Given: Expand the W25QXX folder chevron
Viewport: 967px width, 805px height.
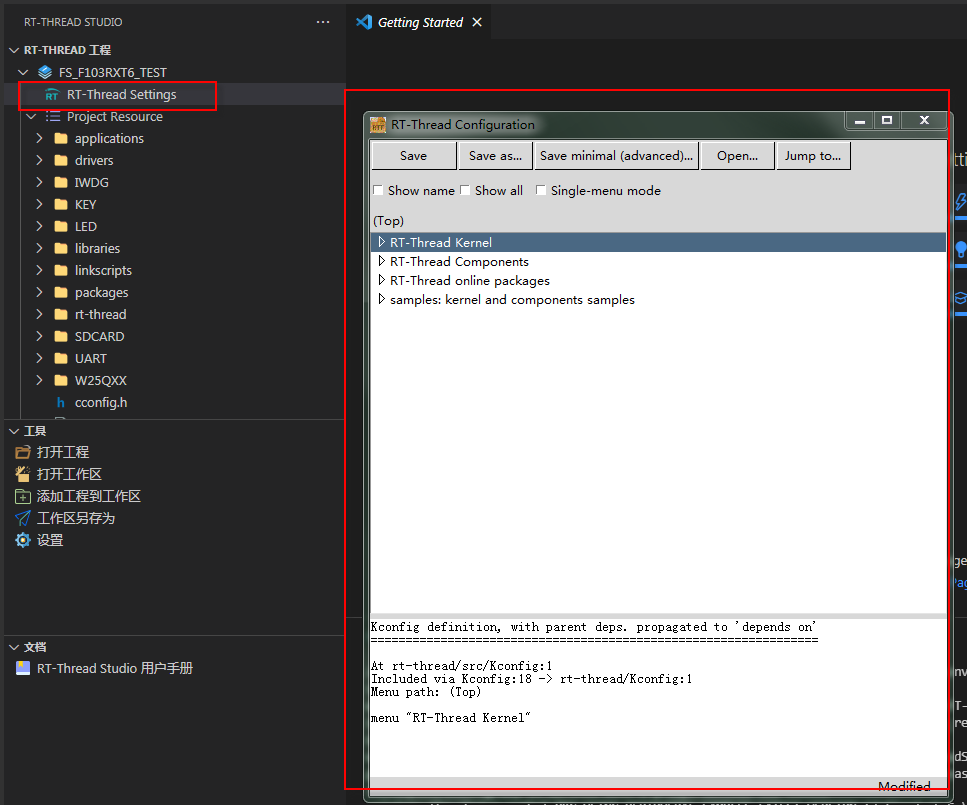Looking at the screenshot, I should click(x=39, y=381).
